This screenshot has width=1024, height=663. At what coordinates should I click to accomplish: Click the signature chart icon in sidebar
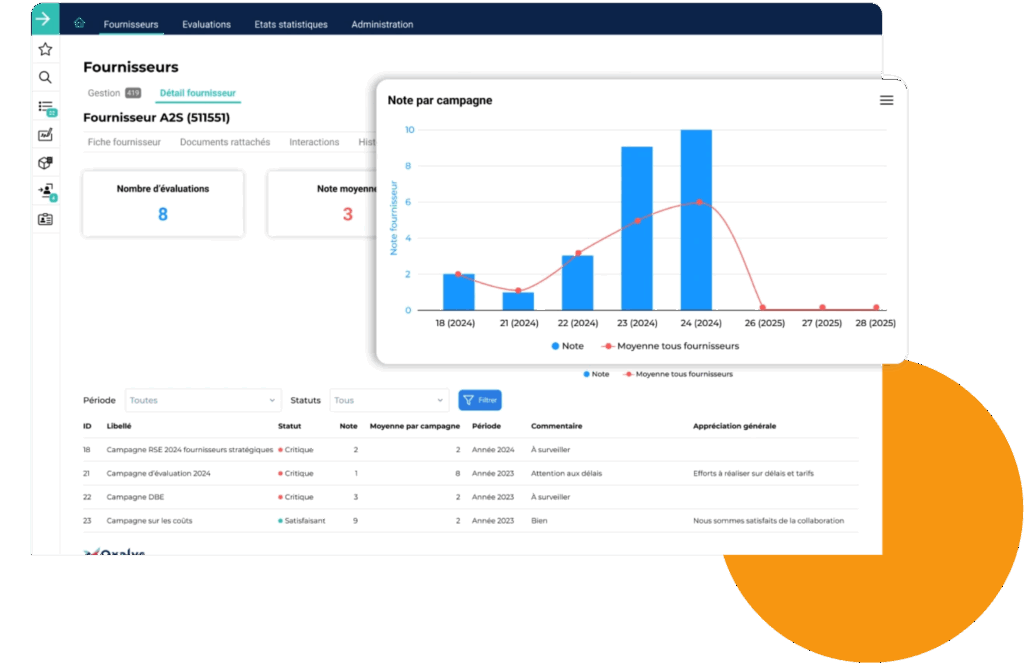coord(45,135)
